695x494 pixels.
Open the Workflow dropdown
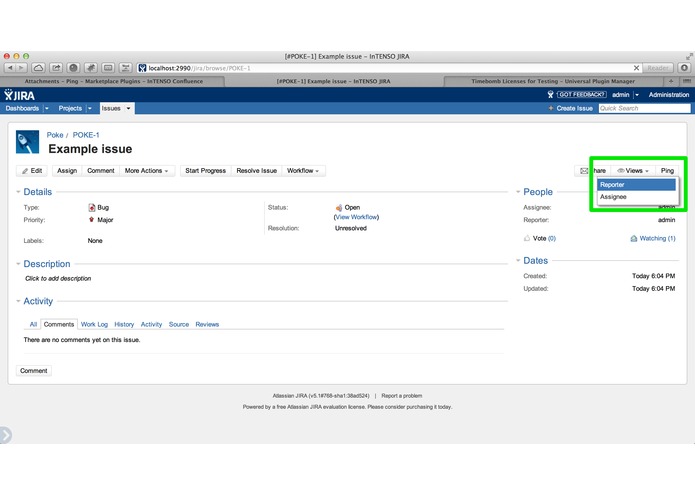coord(303,171)
